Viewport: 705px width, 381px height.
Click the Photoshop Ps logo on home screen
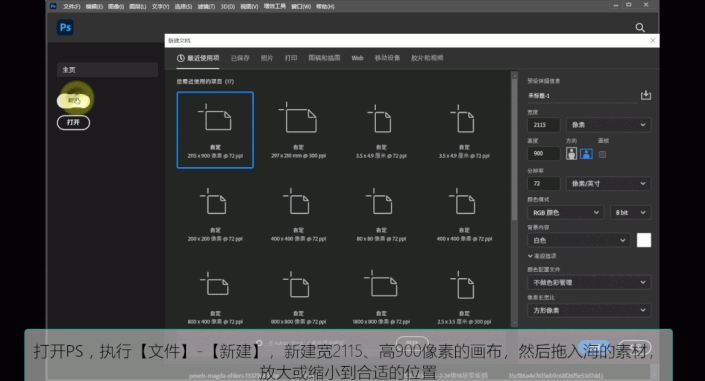tap(65, 27)
